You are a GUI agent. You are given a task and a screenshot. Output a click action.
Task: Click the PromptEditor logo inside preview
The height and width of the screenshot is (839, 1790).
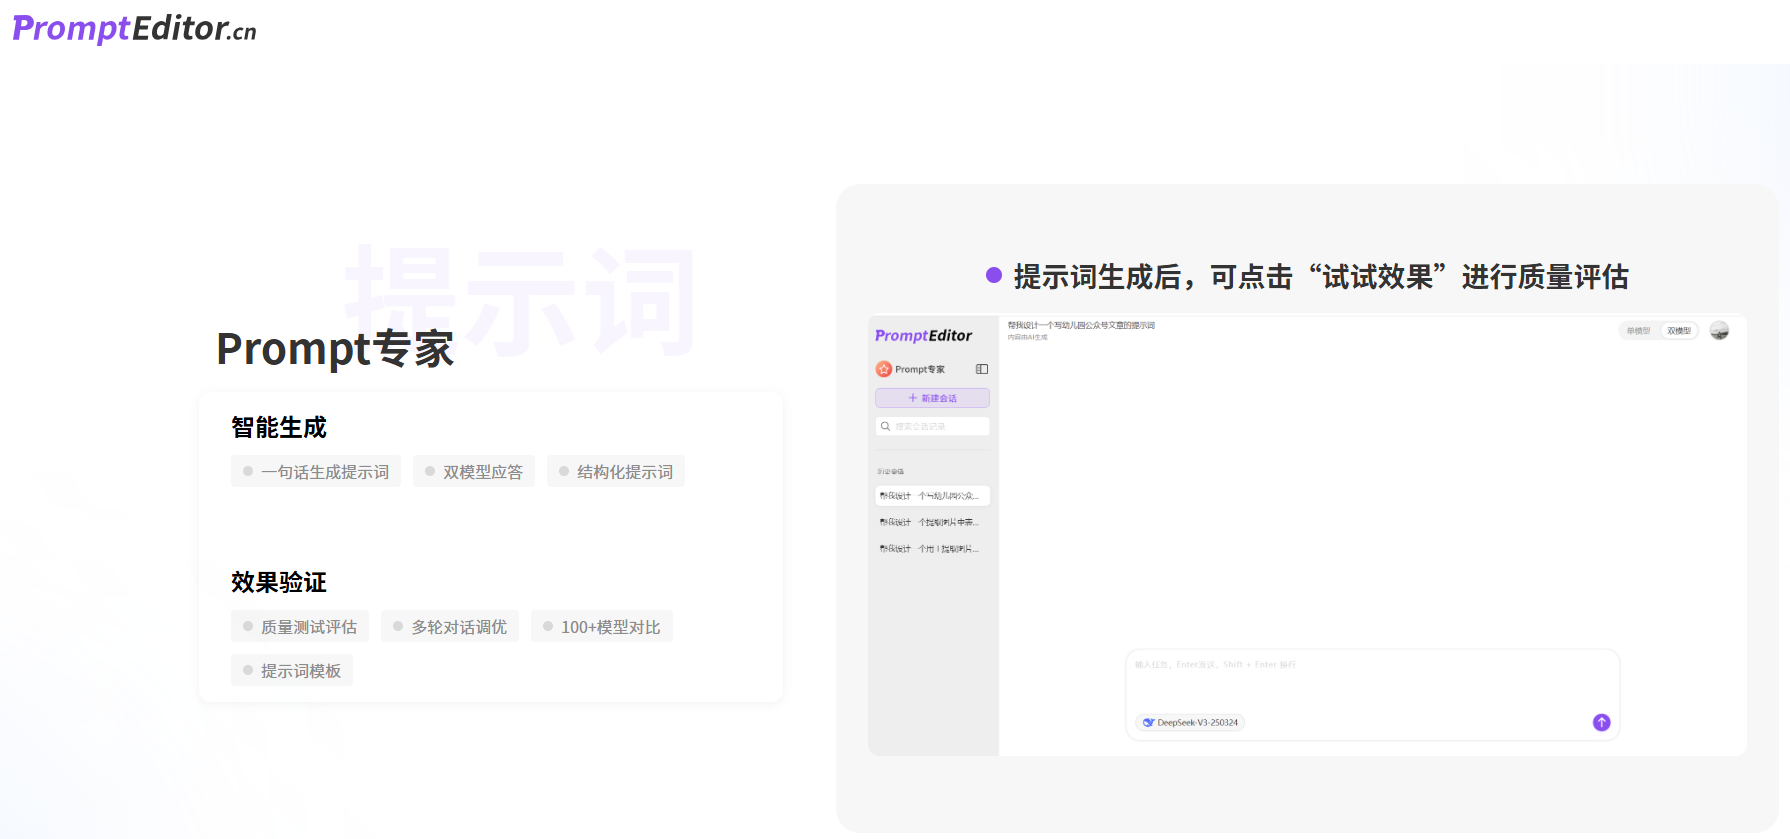click(923, 336)
